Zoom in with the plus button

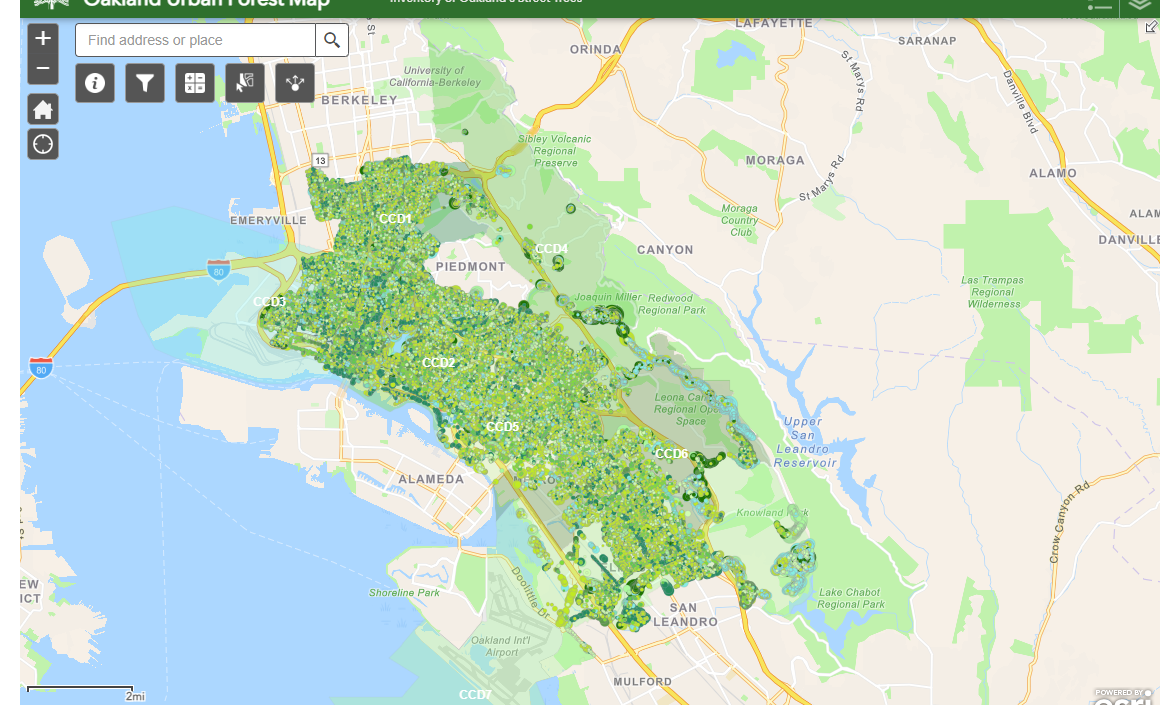[43, 38]
